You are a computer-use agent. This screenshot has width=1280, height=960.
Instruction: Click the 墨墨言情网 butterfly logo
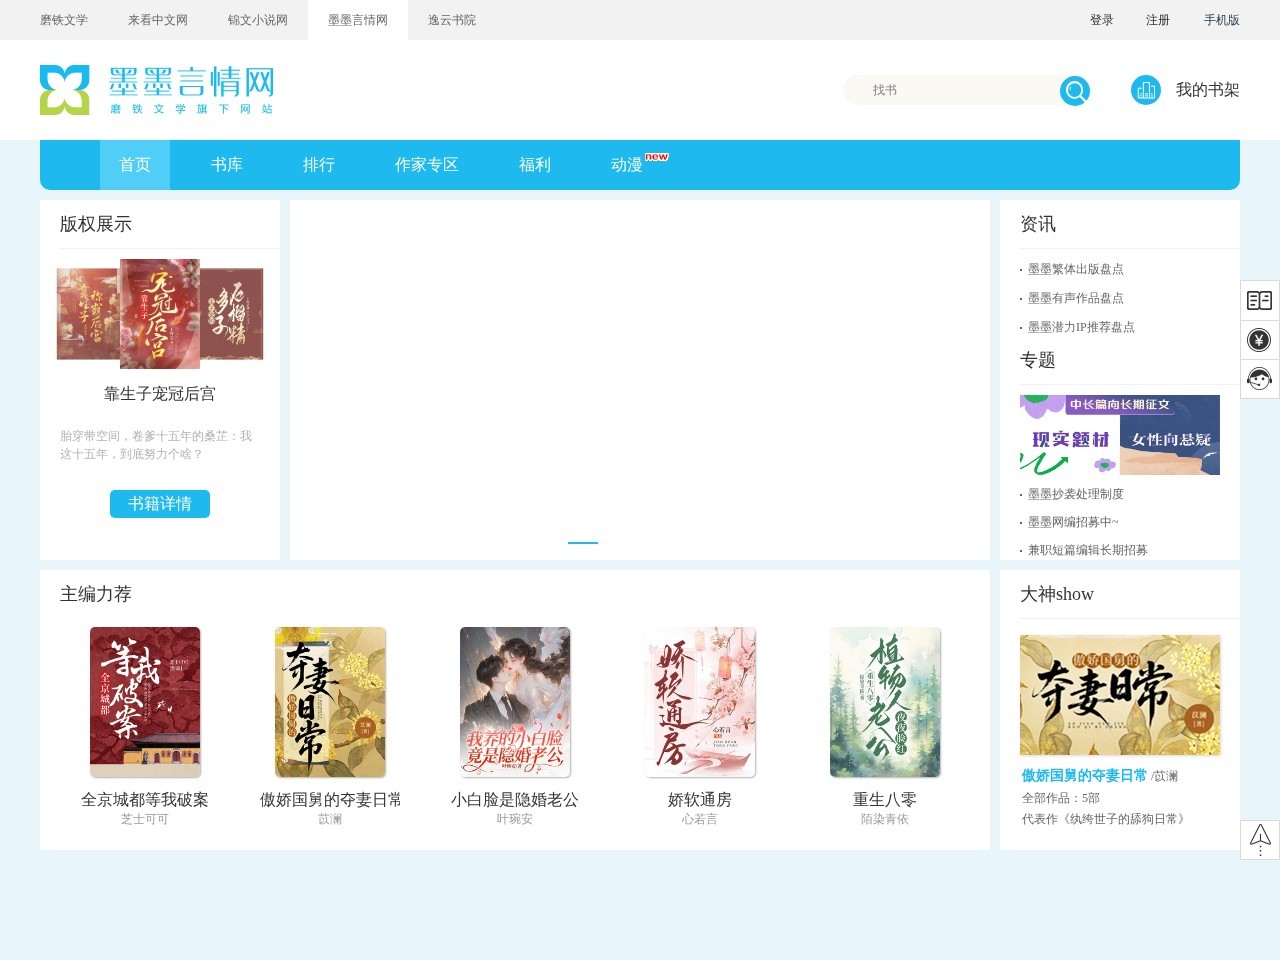[x=65, y=90]
